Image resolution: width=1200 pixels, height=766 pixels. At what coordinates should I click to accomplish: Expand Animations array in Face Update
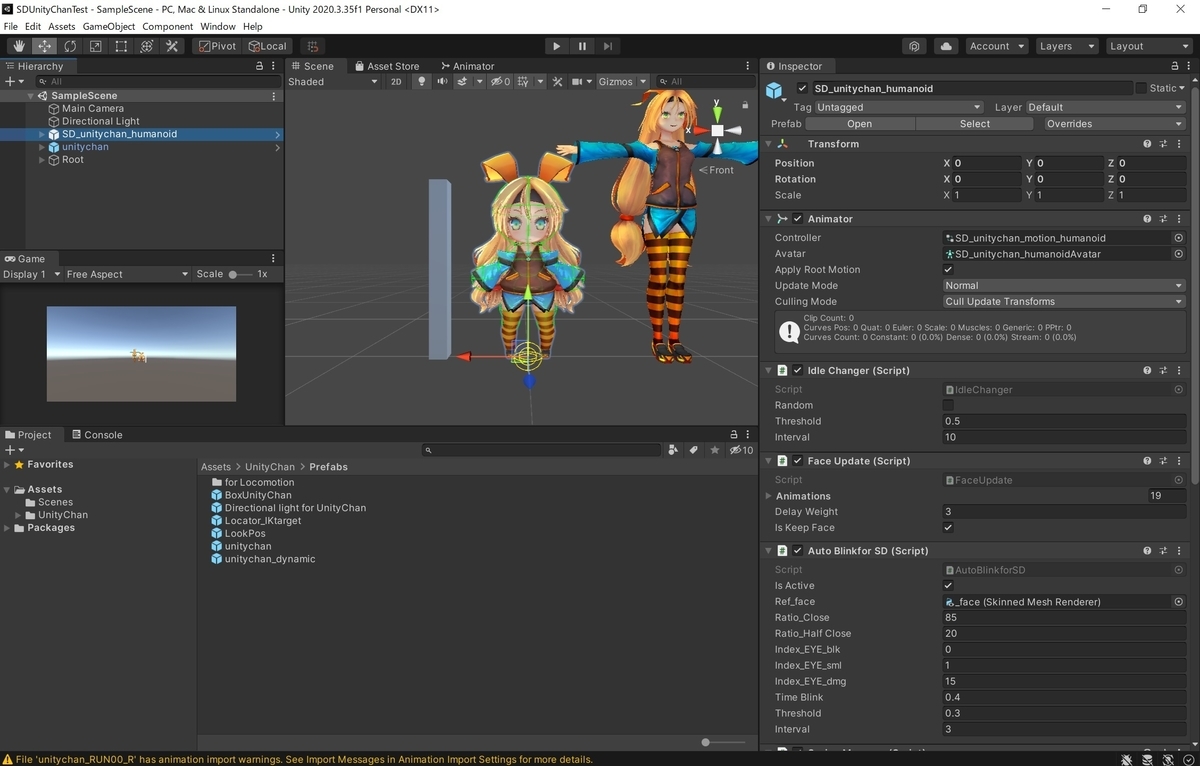(x=769, y=496)
